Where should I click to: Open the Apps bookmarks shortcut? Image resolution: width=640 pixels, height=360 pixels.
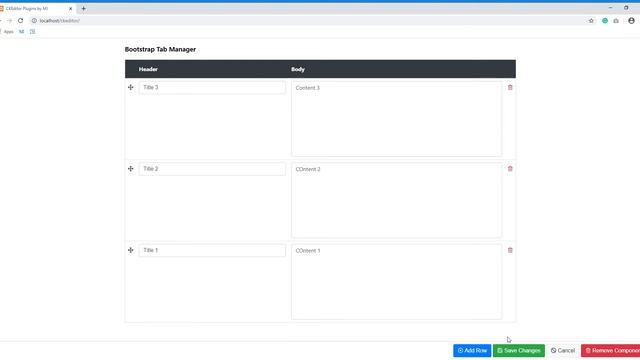tap(7, 31)
